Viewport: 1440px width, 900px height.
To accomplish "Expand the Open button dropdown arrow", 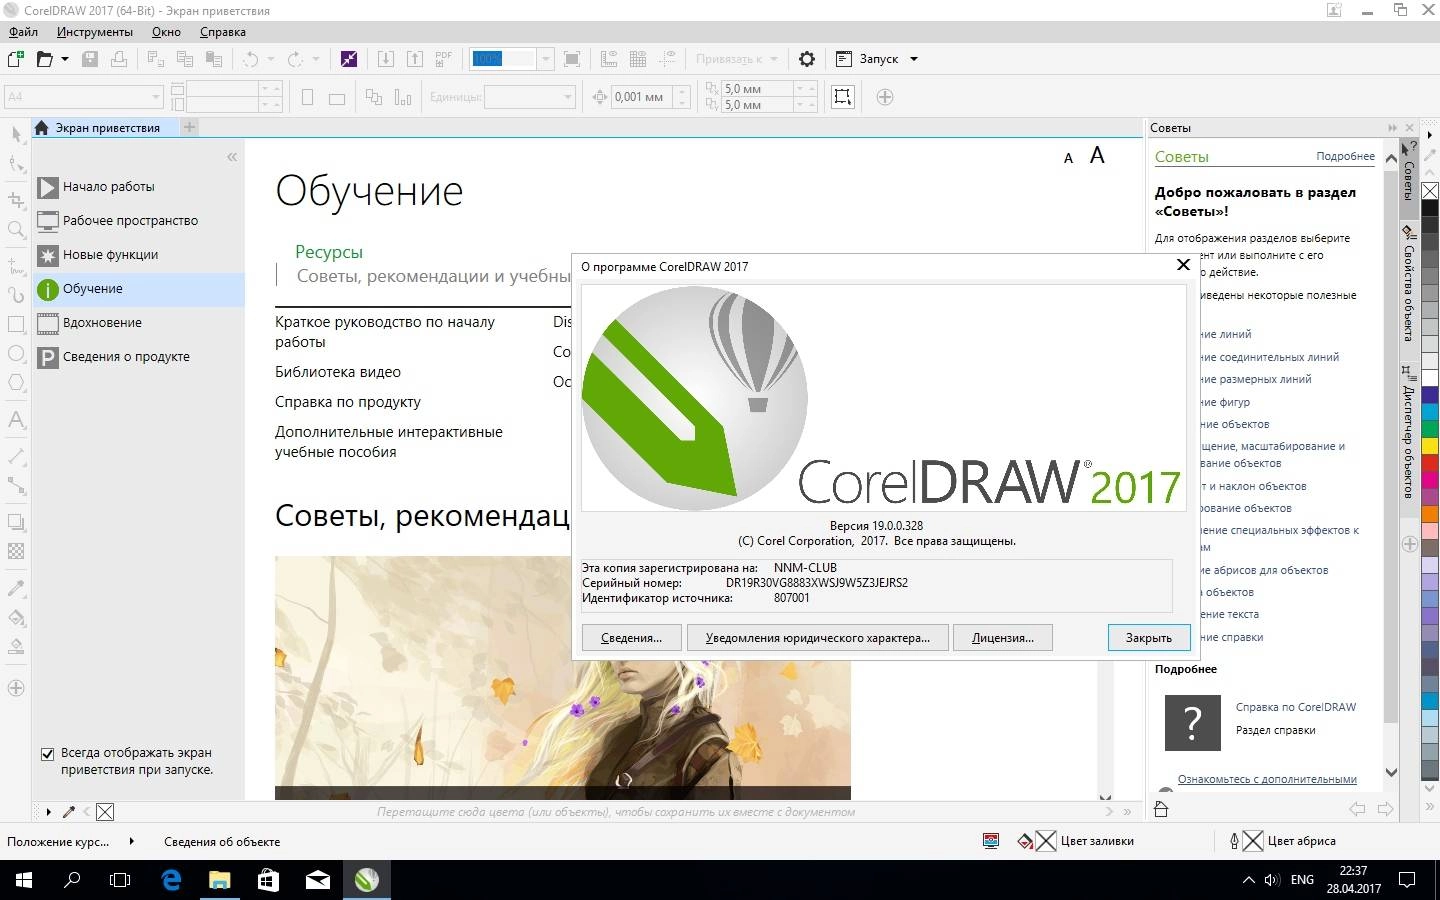I will (x=65, y=59).
